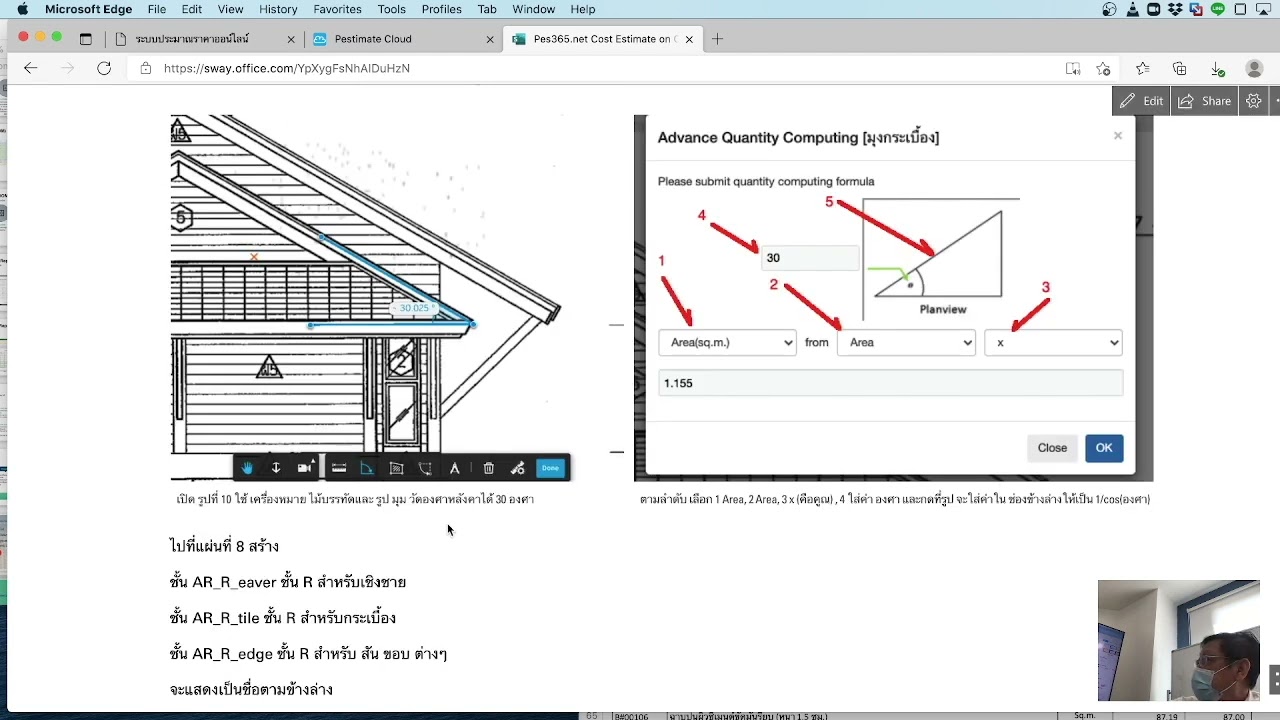This screenshot has width=1280, height=720.
Task: Close the Pestimate Cloud tab
Action: tap(490, 39)
